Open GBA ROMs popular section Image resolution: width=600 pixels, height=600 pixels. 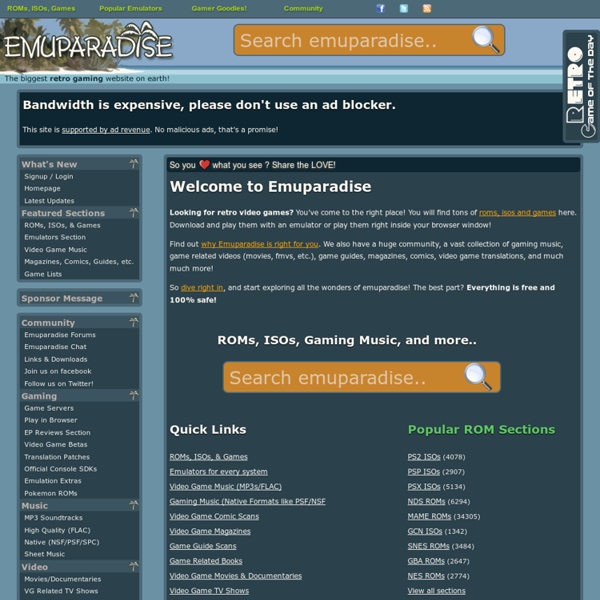(x=426, y=561)
